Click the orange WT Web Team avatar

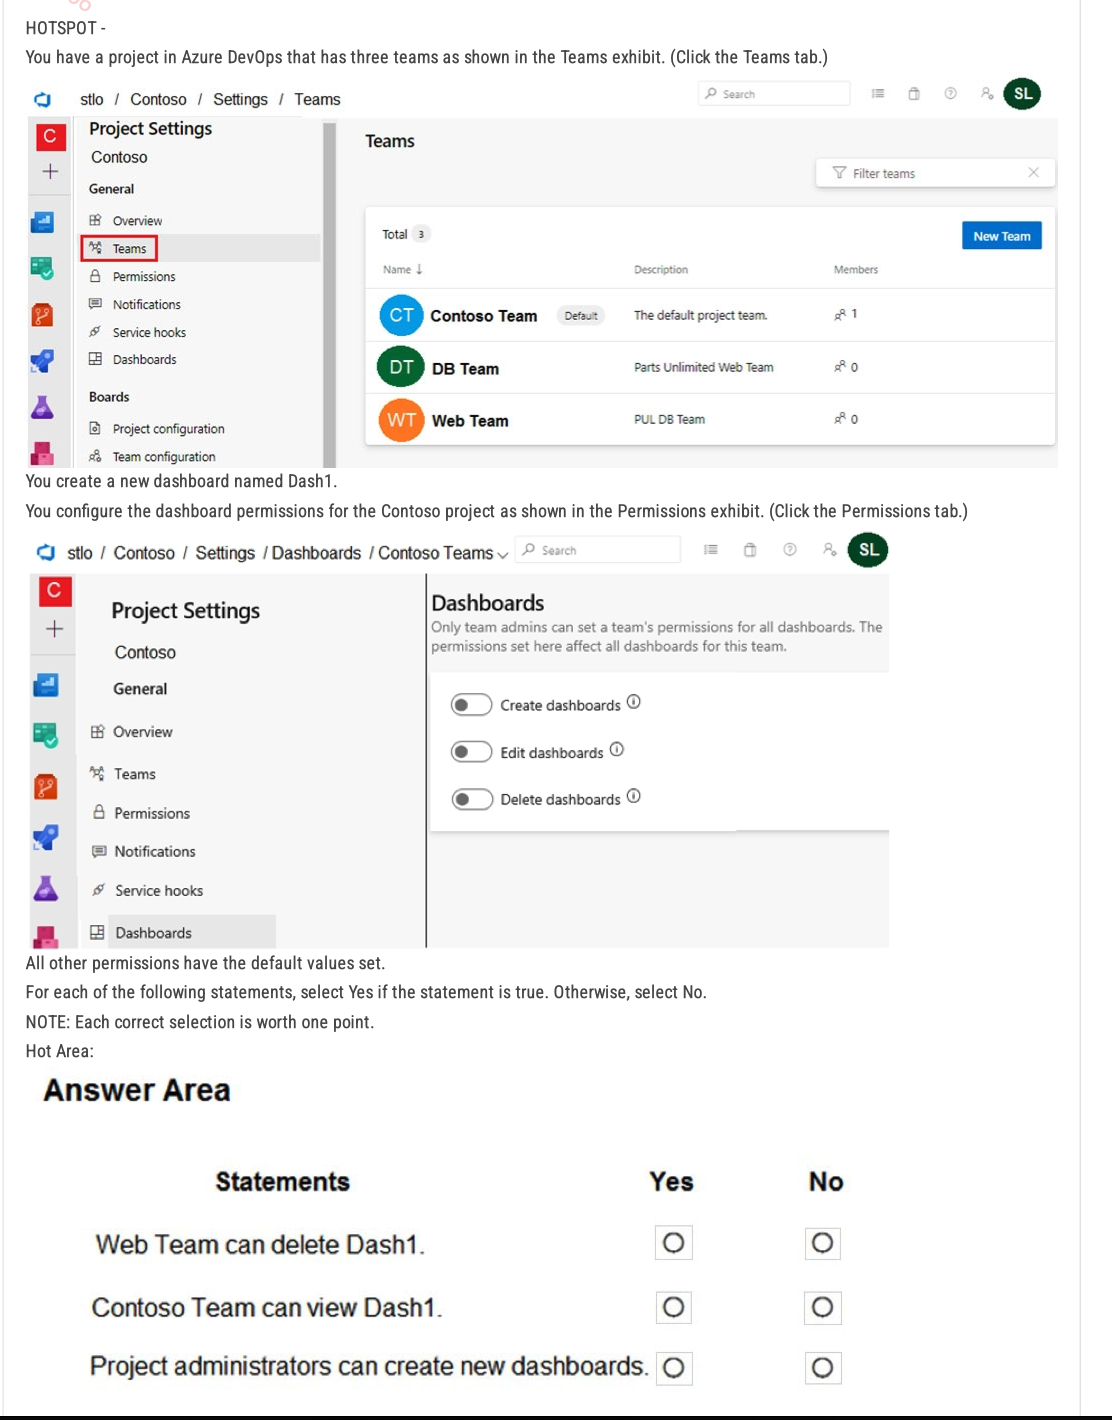[x=401, y=420]
